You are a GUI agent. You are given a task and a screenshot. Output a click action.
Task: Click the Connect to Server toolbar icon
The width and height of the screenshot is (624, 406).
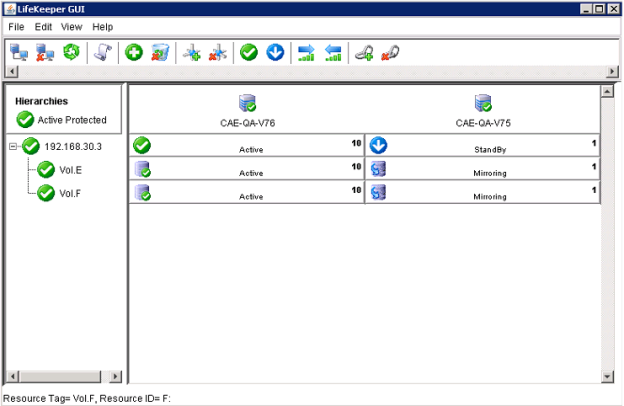click(19, 52)
